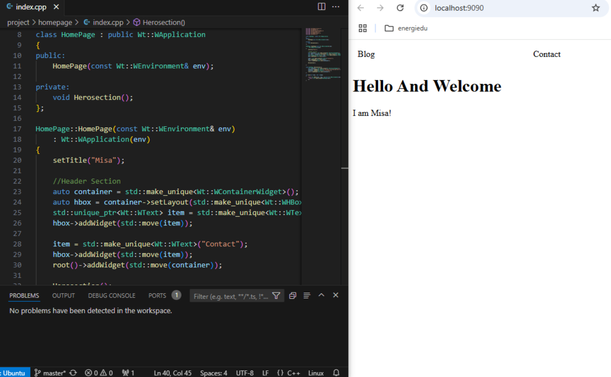This screenshot has height=377, width=611.
Task: Open the master branch picker
Action: point(50,373)
